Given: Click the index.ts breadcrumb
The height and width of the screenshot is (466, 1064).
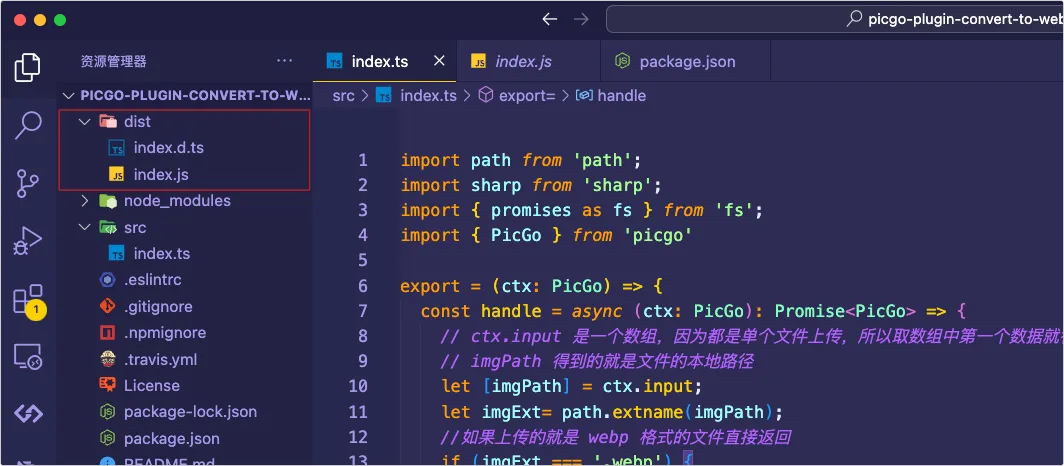Looking at the screenshot, I should click(x=417, y=96).
